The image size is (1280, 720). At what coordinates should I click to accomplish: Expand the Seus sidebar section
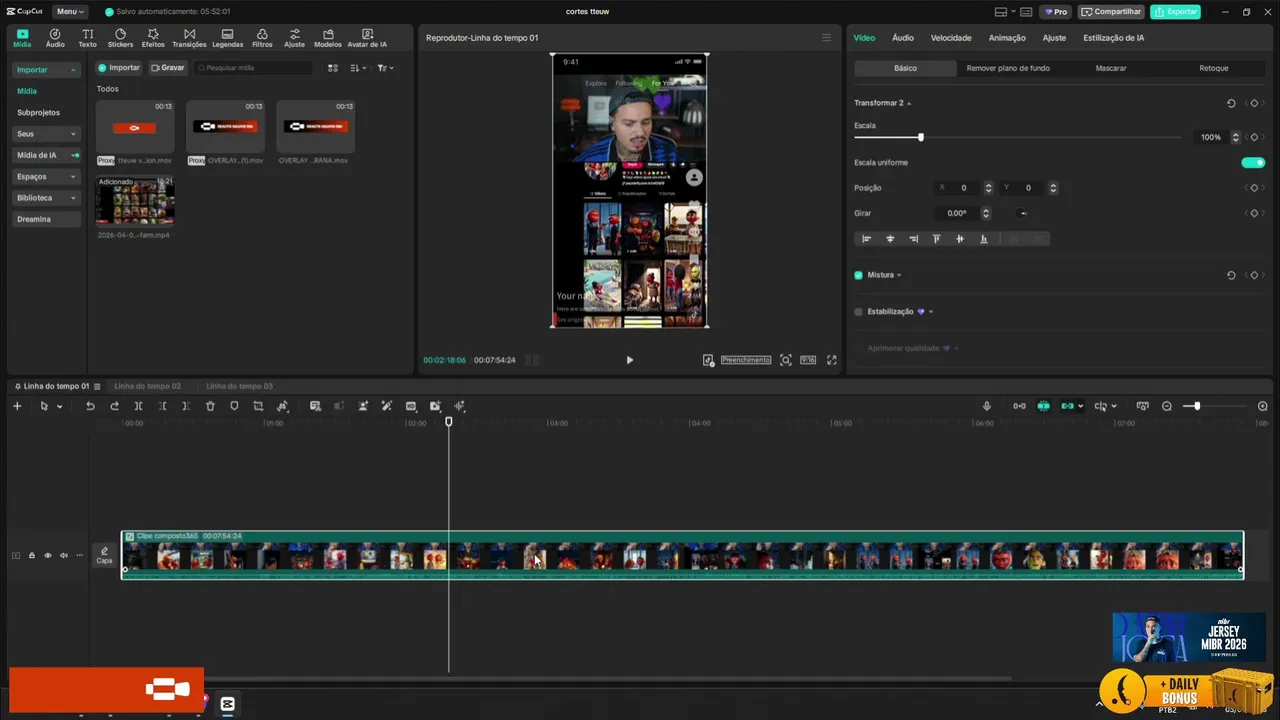[x=46, y=134]
